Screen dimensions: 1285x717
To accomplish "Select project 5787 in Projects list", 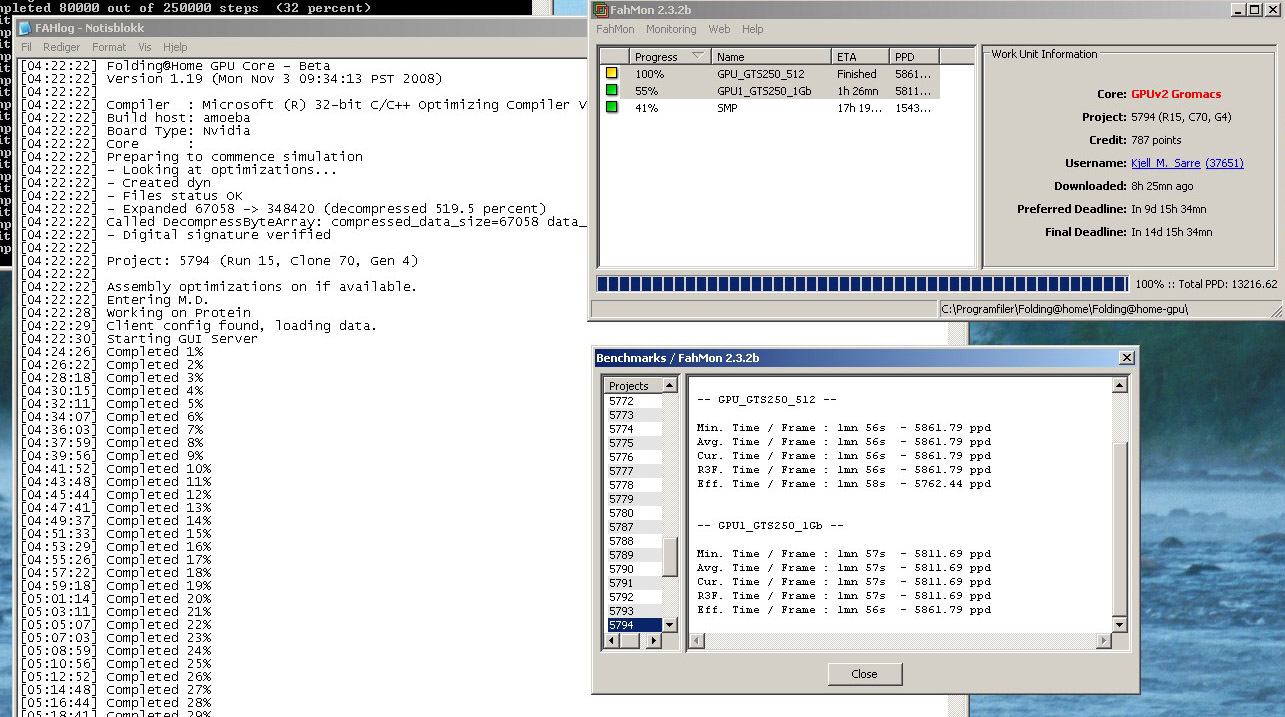I will coord(632,527).
